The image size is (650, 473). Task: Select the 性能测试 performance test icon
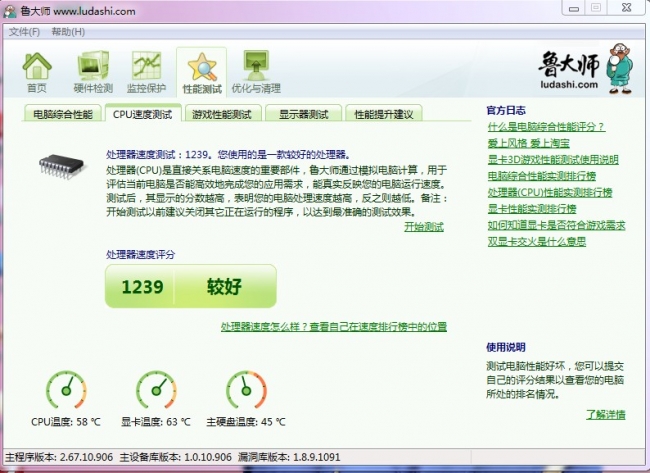coord(202,71)
